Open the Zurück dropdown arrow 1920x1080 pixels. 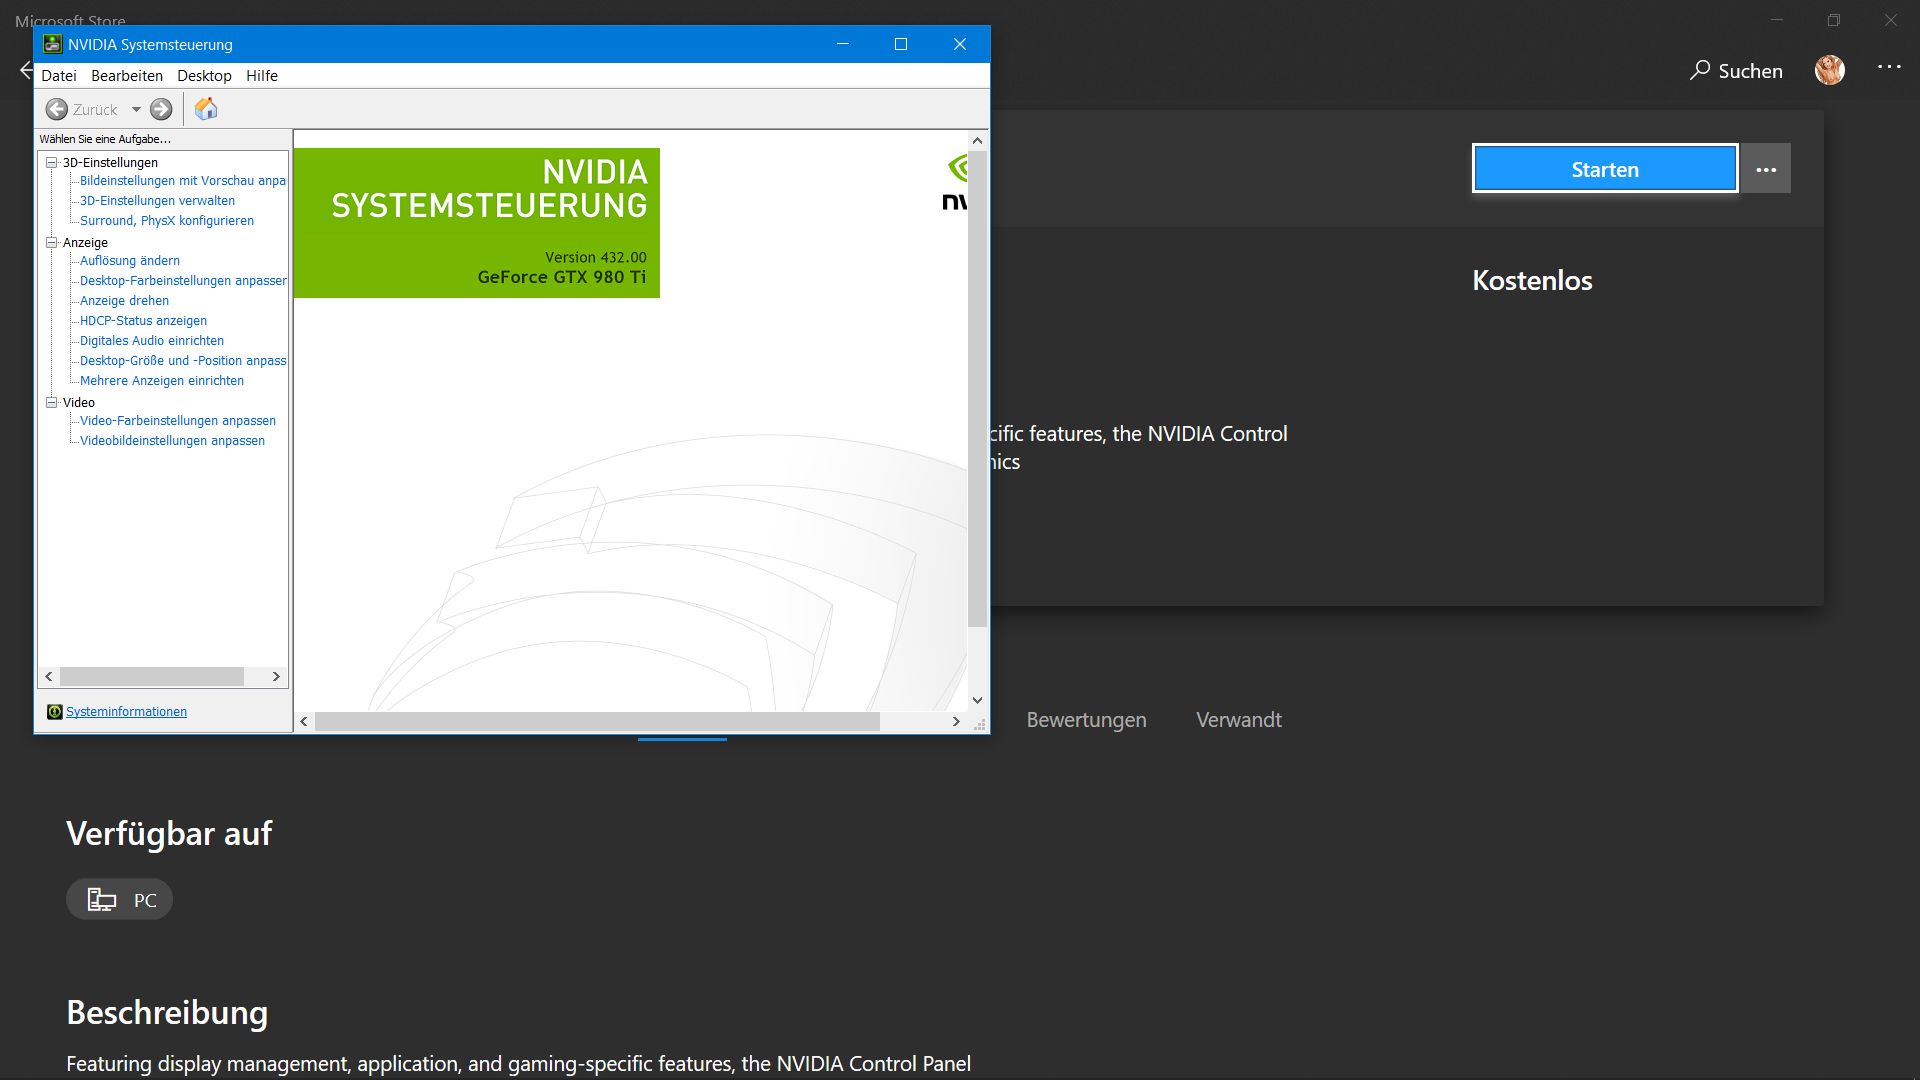[137, 109]
